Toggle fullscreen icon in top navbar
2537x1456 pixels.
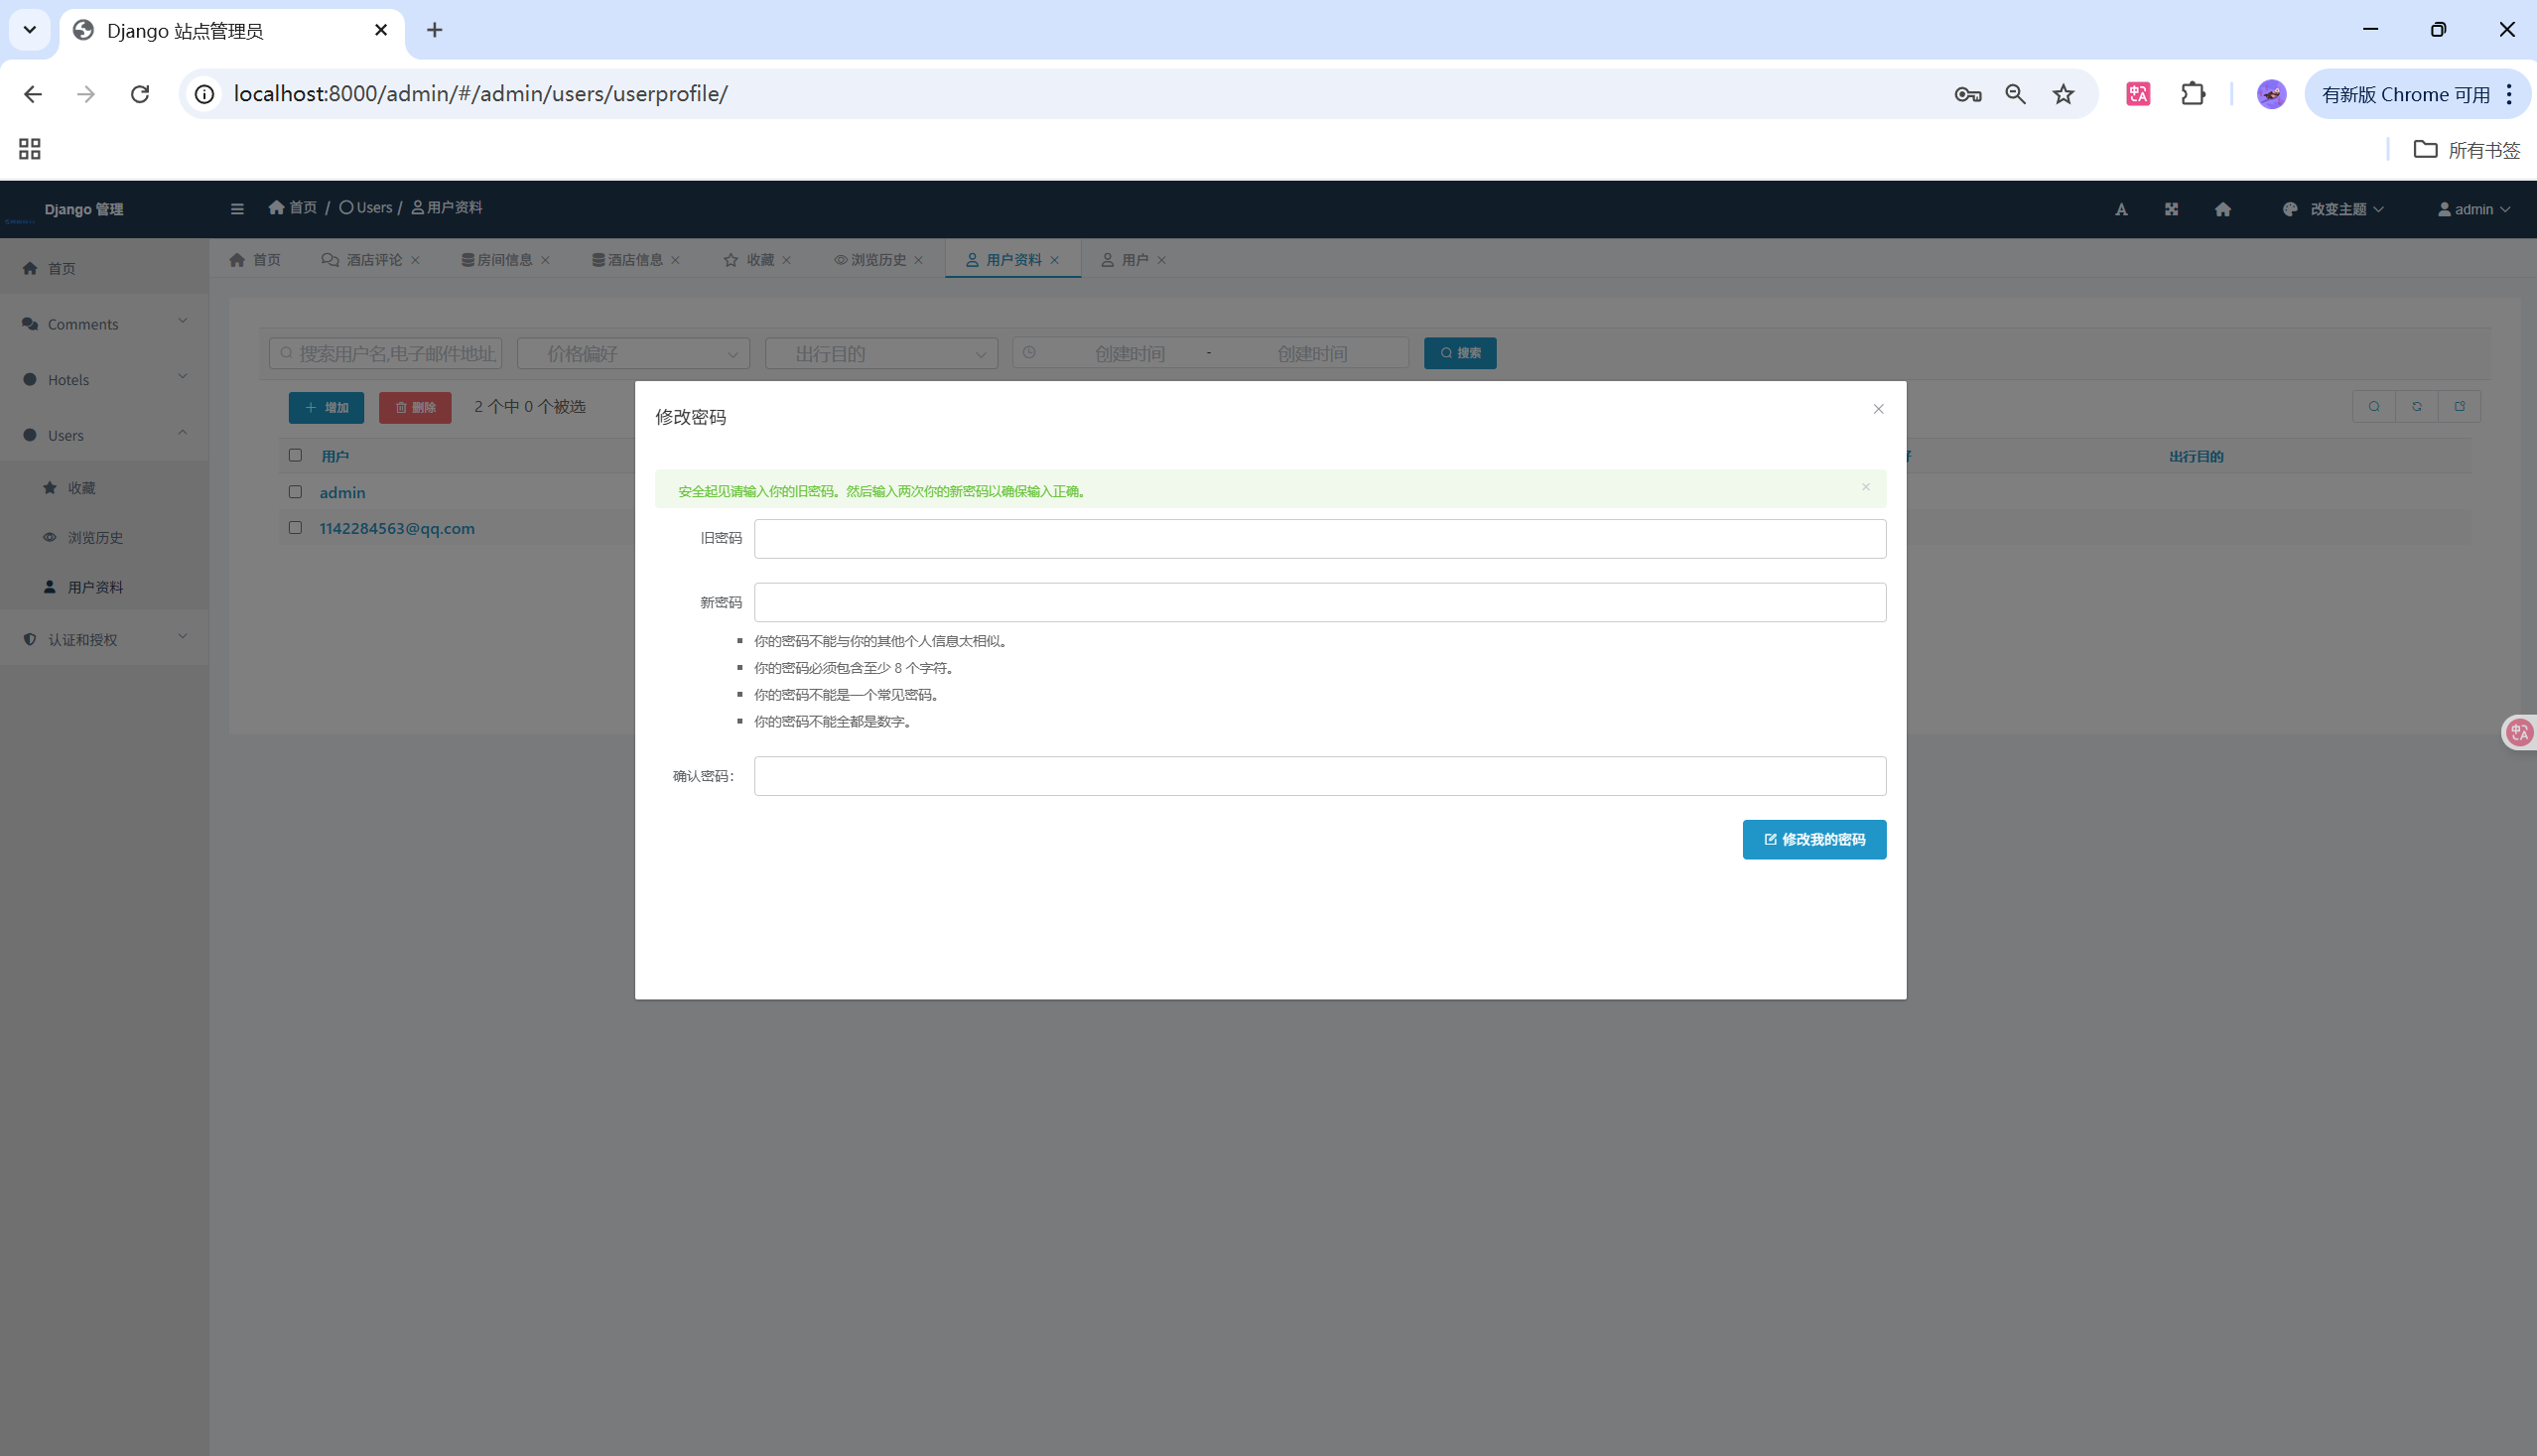pyautogui.click(x=2171, y=209)
